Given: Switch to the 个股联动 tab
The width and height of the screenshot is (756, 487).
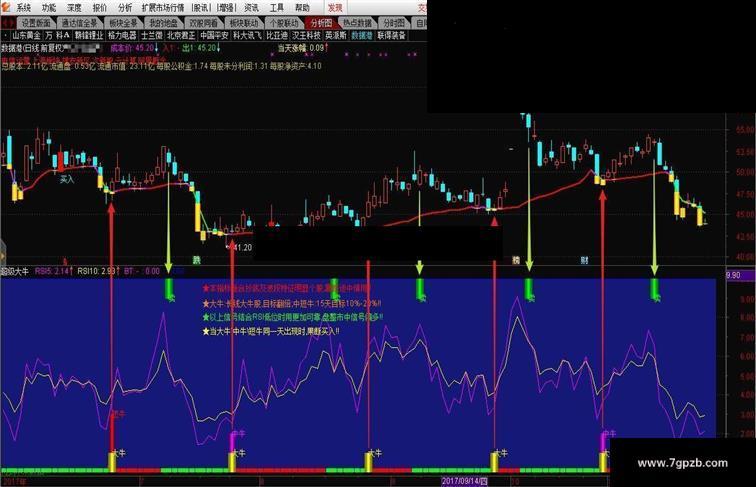Looking at the screenshot, I should [x=284, y=23].
